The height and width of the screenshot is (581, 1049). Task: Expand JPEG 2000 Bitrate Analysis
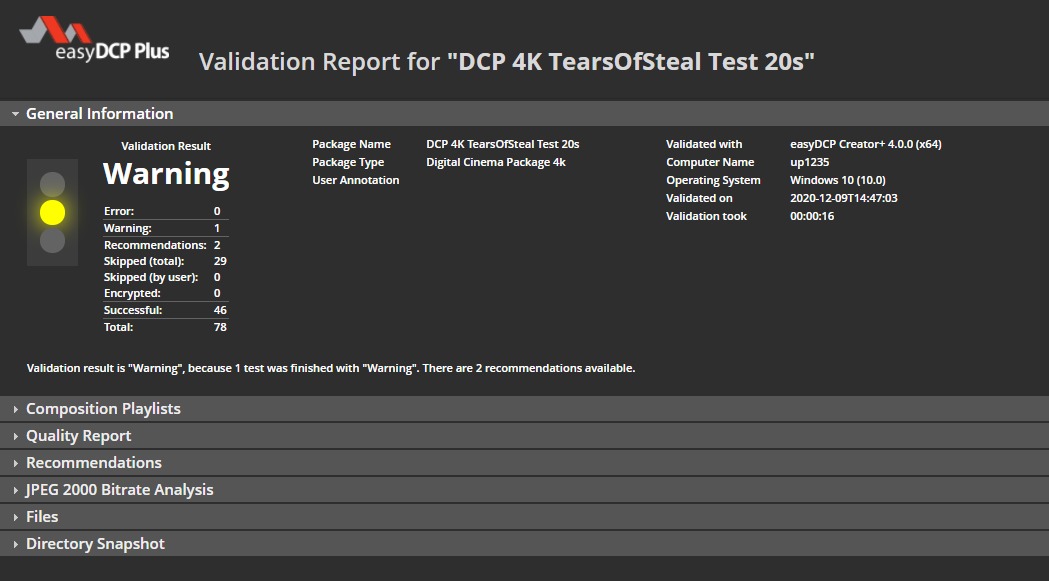(119, 490)
